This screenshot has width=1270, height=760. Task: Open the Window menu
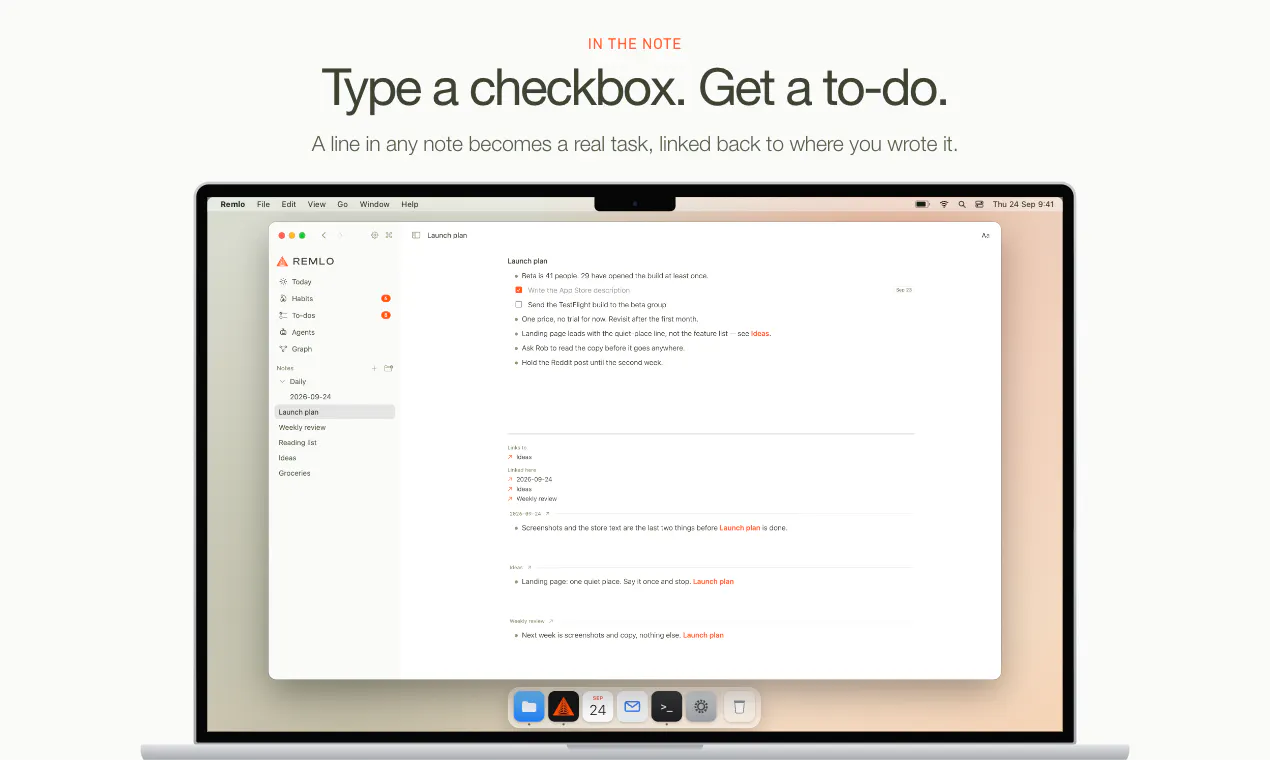[x=375, y=204]
